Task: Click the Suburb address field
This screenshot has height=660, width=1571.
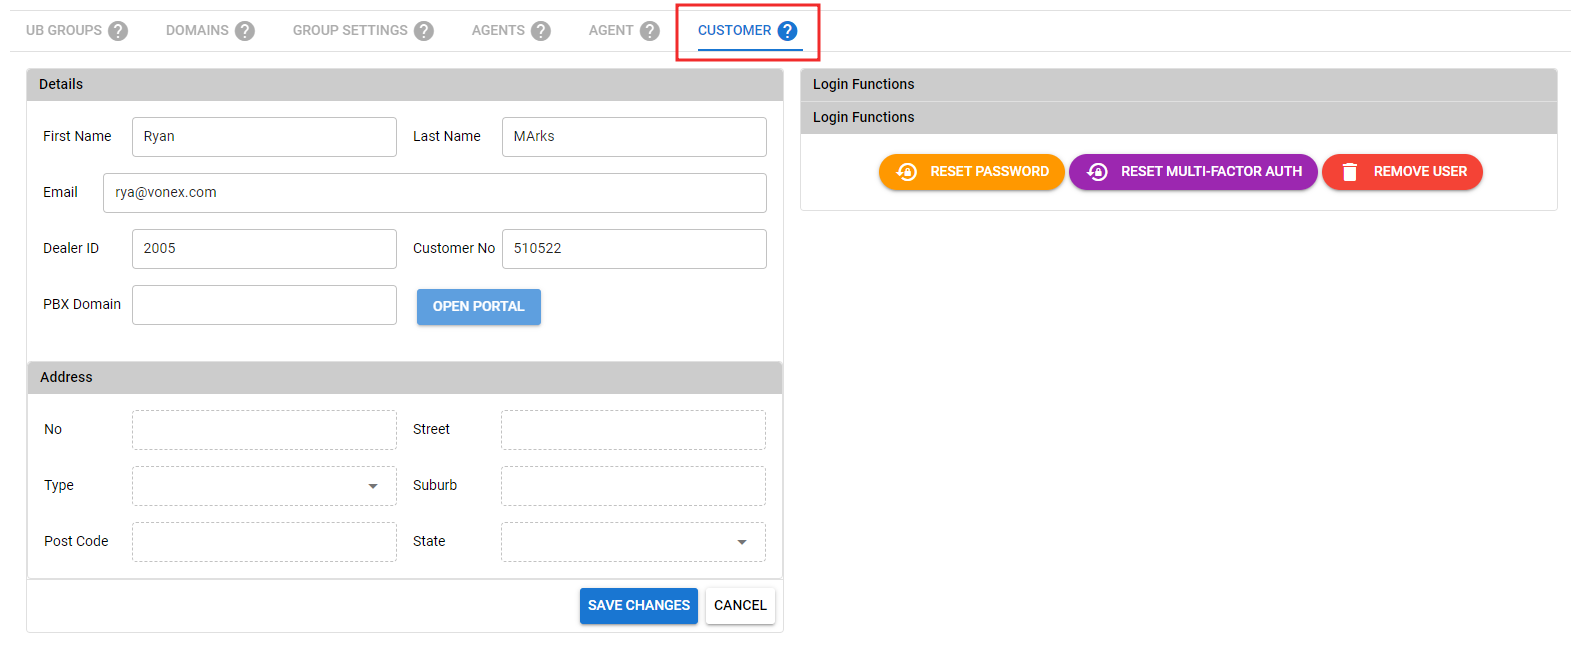Action: (x=633, y=486)
